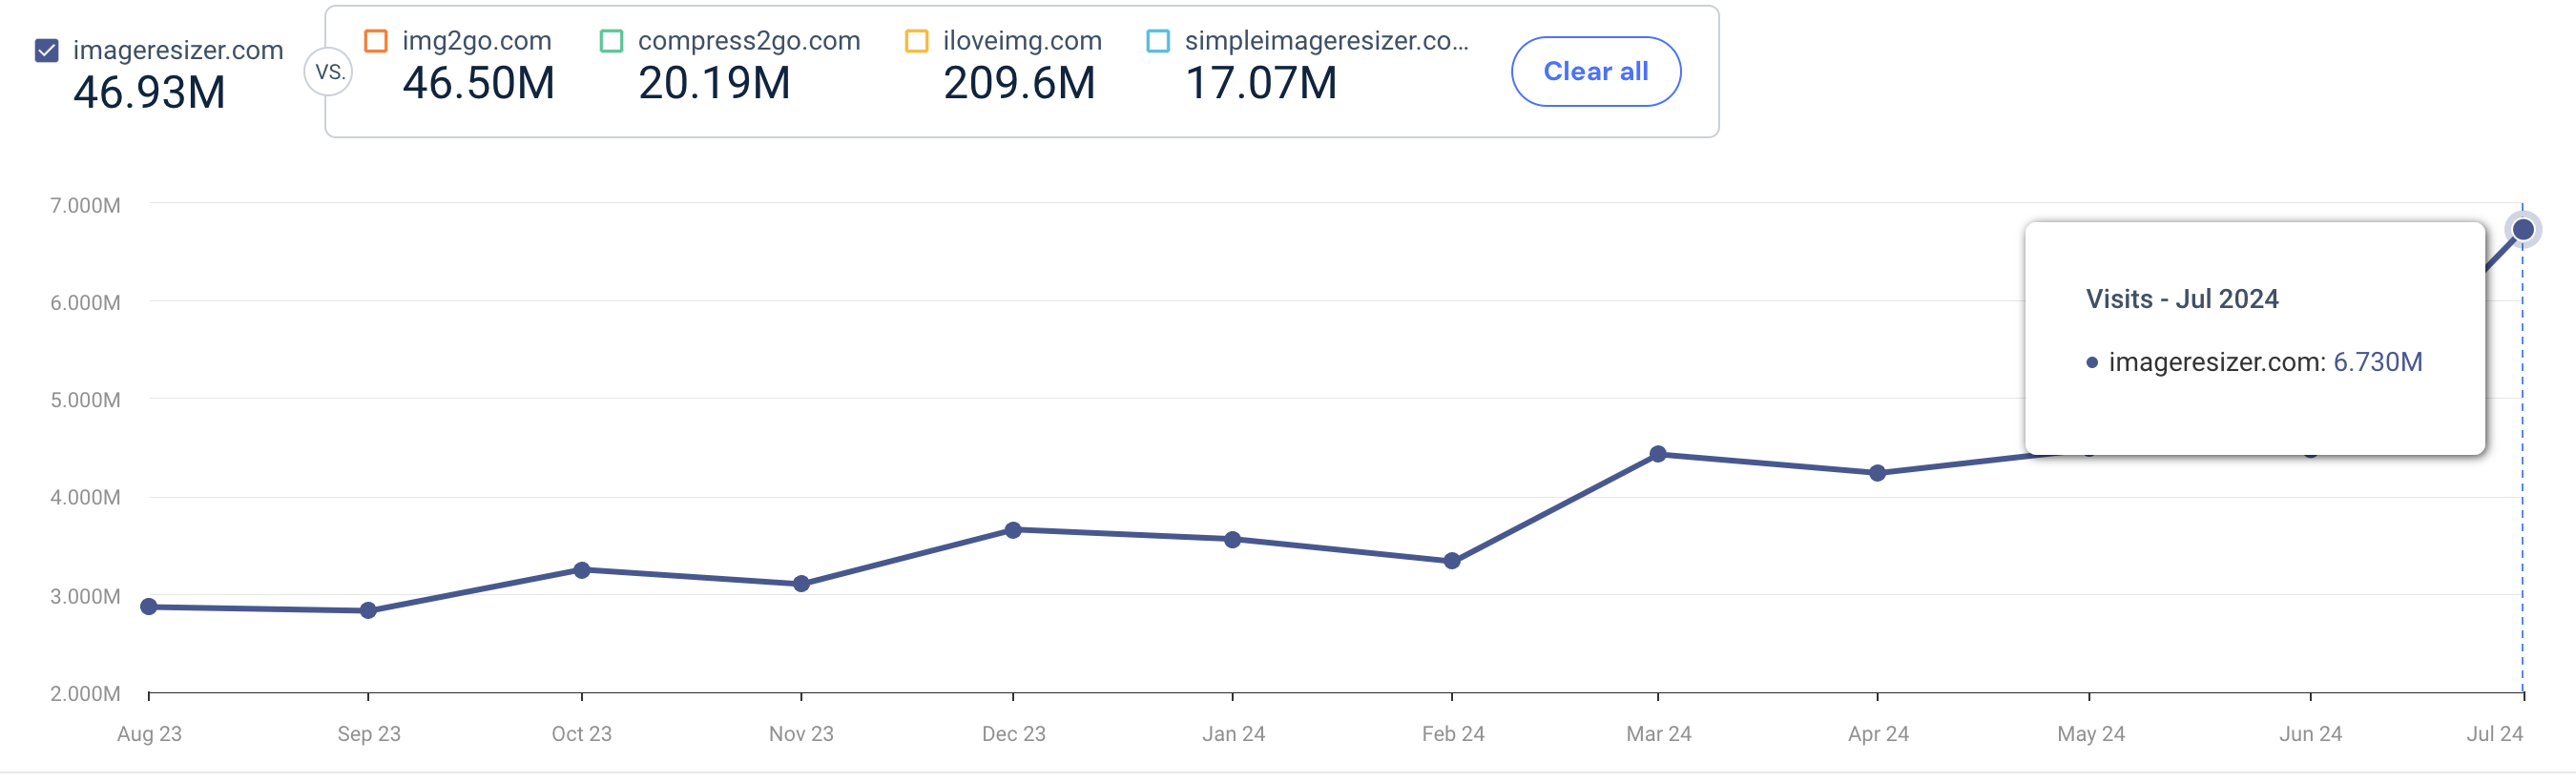Click the Oct 23 chart point
This screenshot has width=2576, height=782.
point(582,570)
